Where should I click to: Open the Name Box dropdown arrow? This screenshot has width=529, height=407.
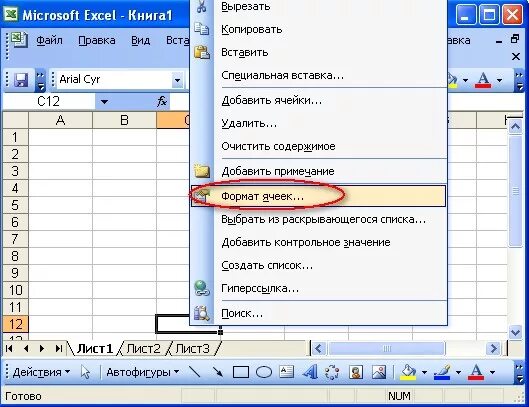(x=104, y=102)
